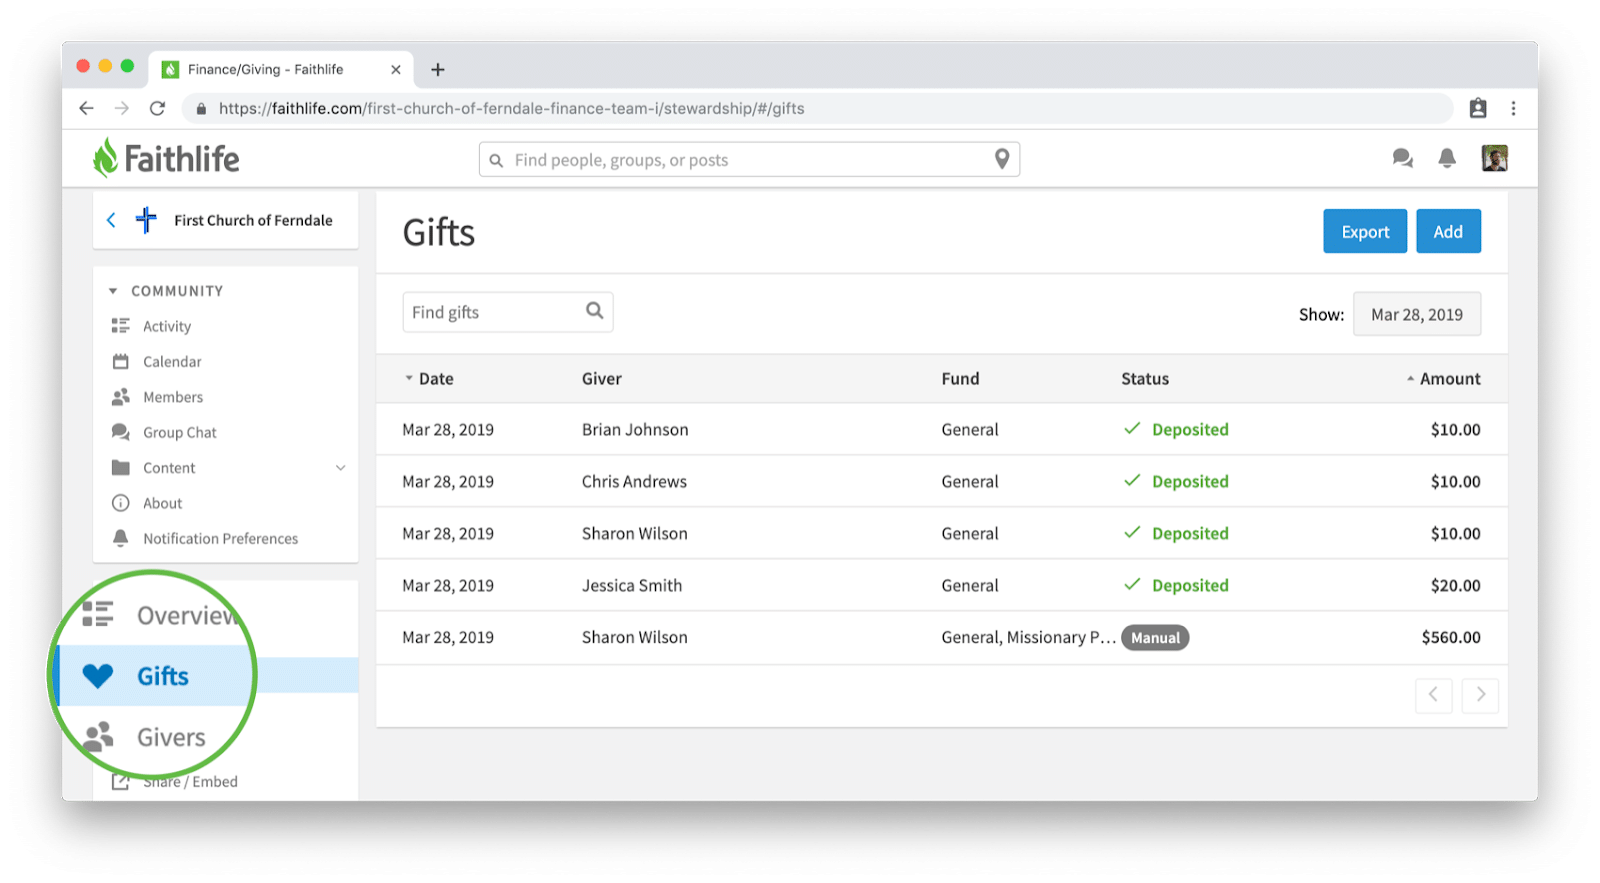Click the lock icon in address bar
The image size is (1600, 883).
tap(201, 108)
